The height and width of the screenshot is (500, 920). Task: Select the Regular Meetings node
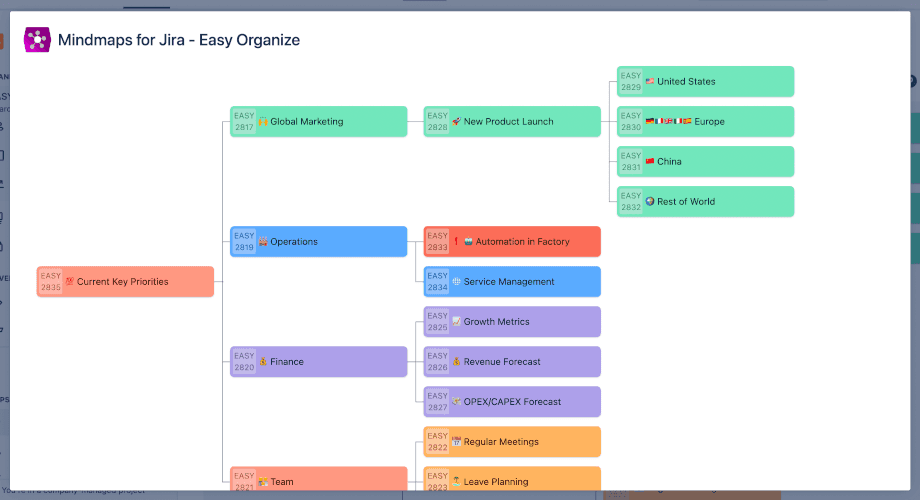[512, 442]
